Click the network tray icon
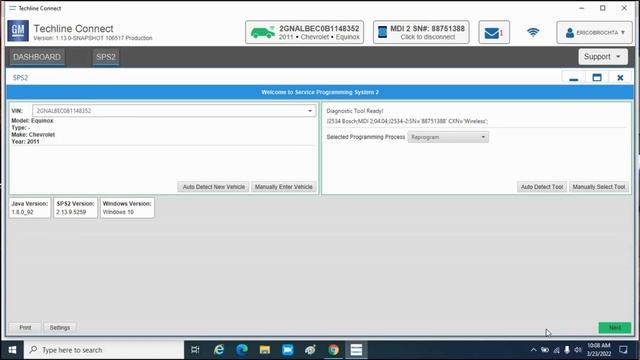The width and height of the screenshot is (640, 360). [556, 350]
